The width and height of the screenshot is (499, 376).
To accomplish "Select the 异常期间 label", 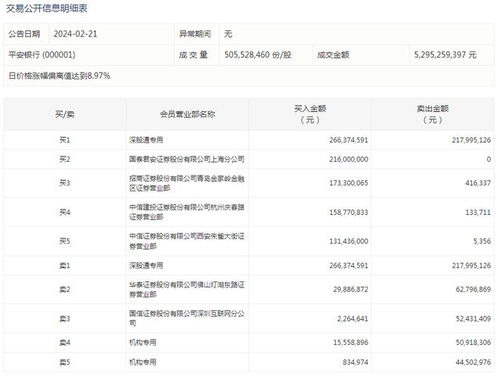I will click(x=195, y=34).
